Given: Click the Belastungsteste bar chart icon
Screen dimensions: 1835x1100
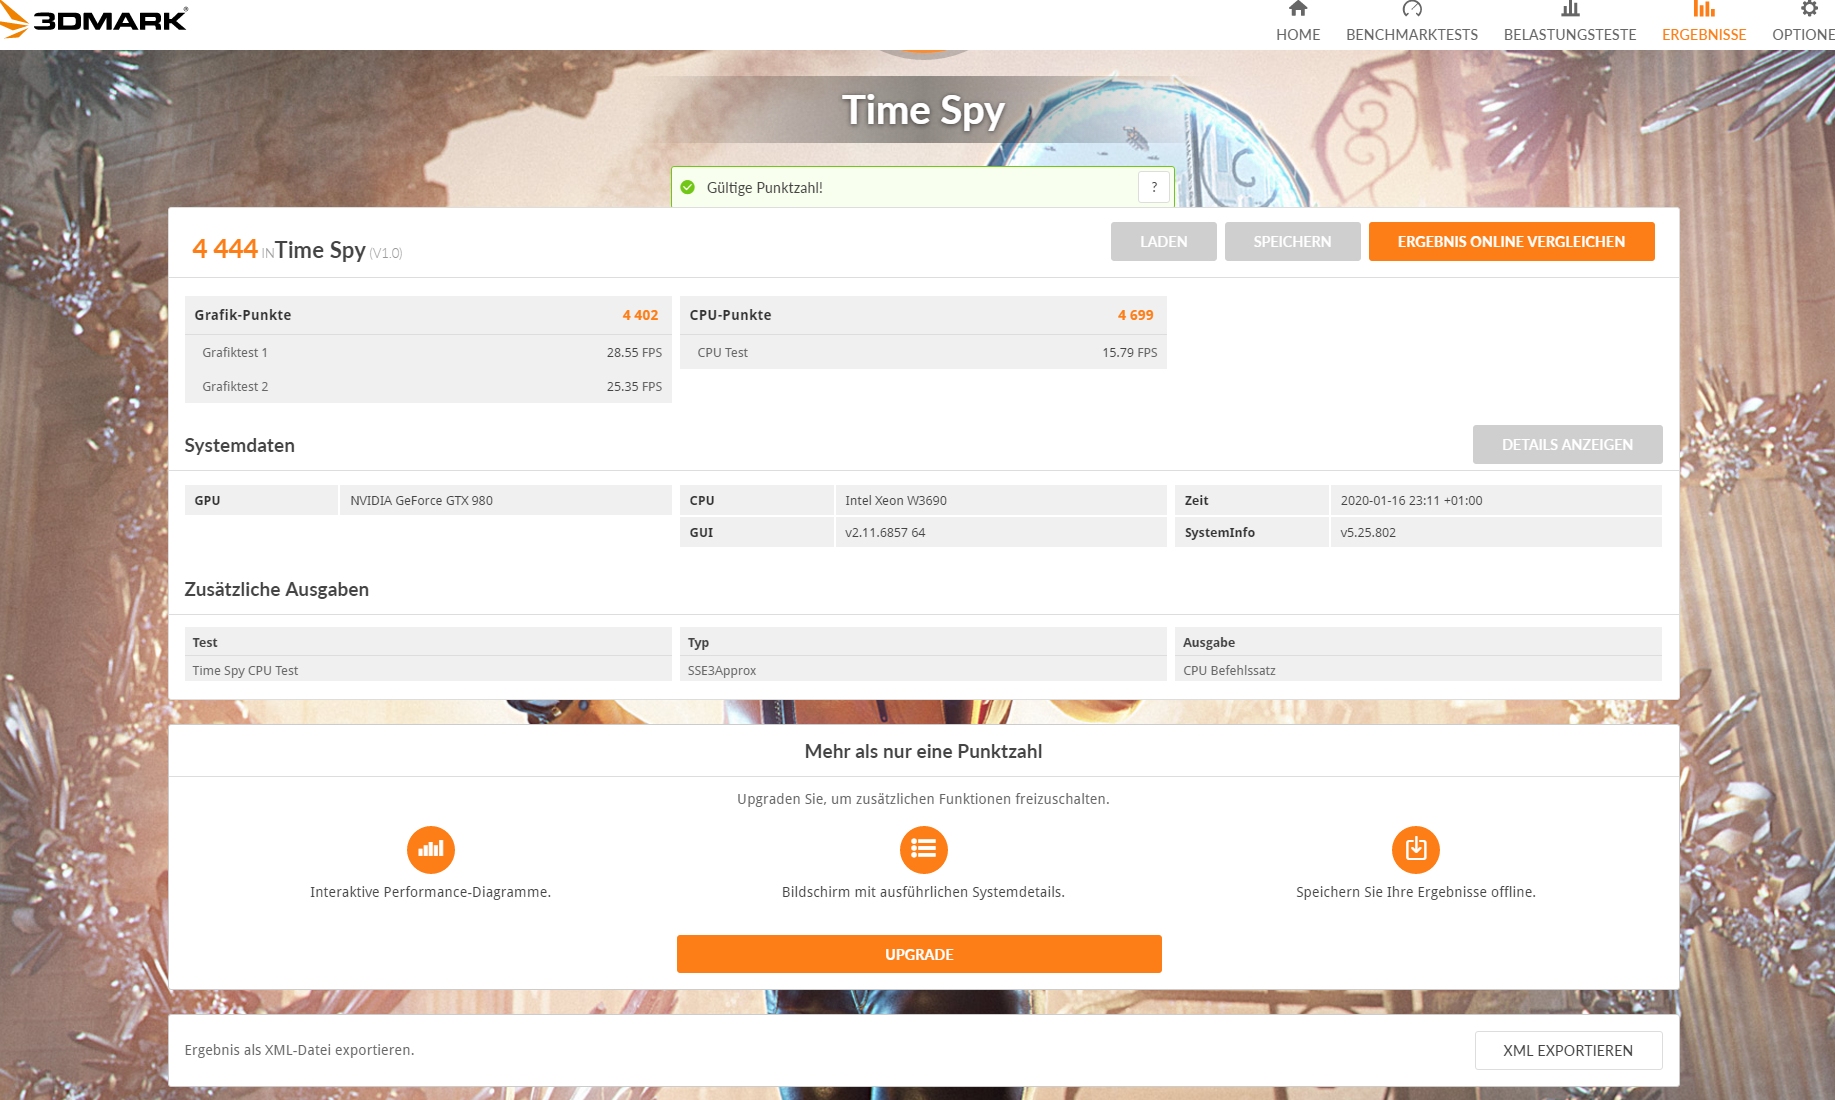Looking at the screenshot, I should [x=1570, y=9].
